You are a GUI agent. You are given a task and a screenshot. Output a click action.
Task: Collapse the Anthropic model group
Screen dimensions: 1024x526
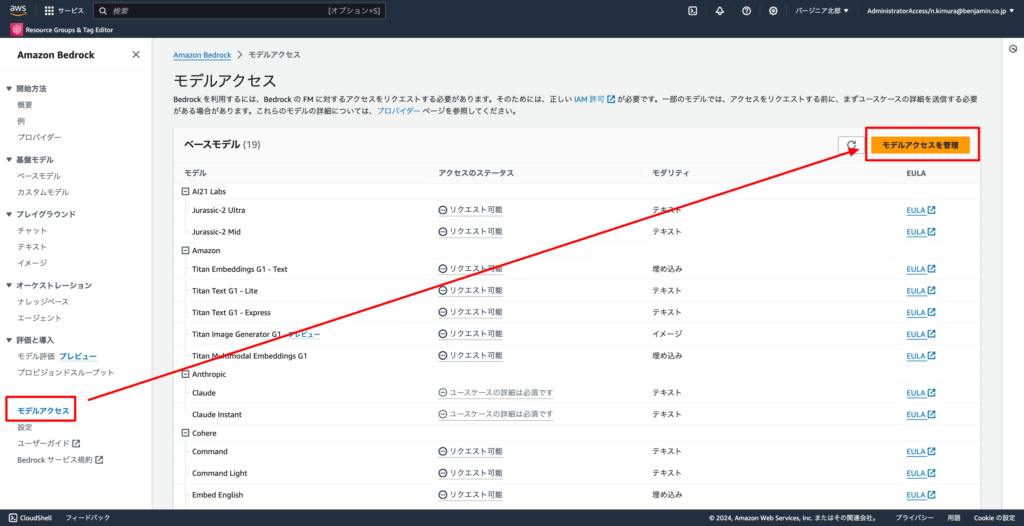point(185,374)
